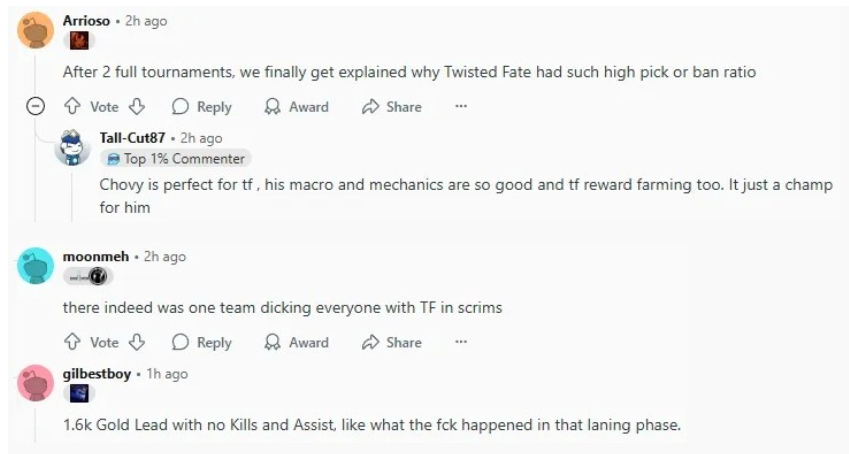This screenshot has width=849, height=454.
Task: Click moonmeh's avatar image
Action: [36, 265]
